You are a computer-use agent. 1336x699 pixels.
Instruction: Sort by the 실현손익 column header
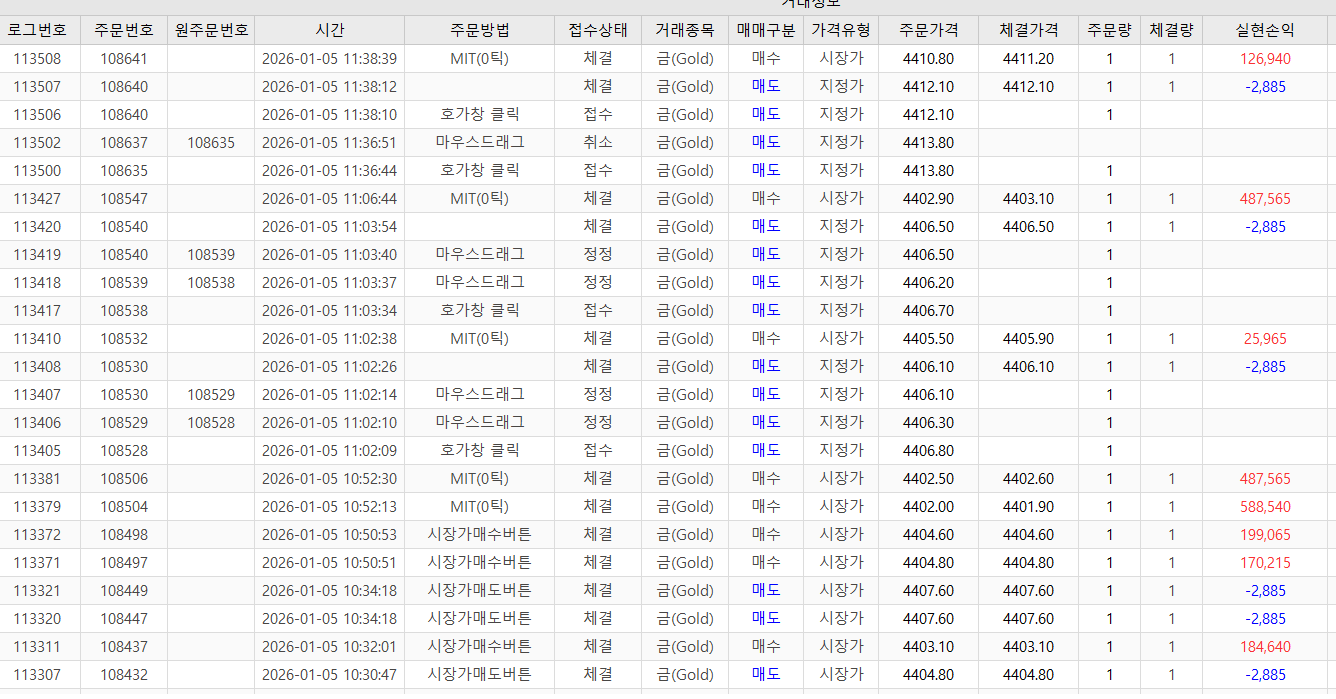click(x=1265, y=30)
